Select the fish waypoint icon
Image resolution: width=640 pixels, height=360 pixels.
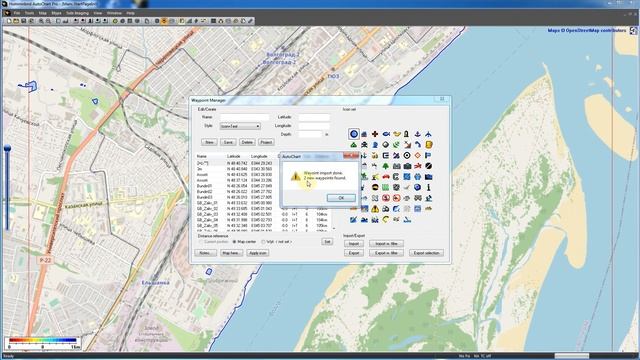[x=386, y=134]
